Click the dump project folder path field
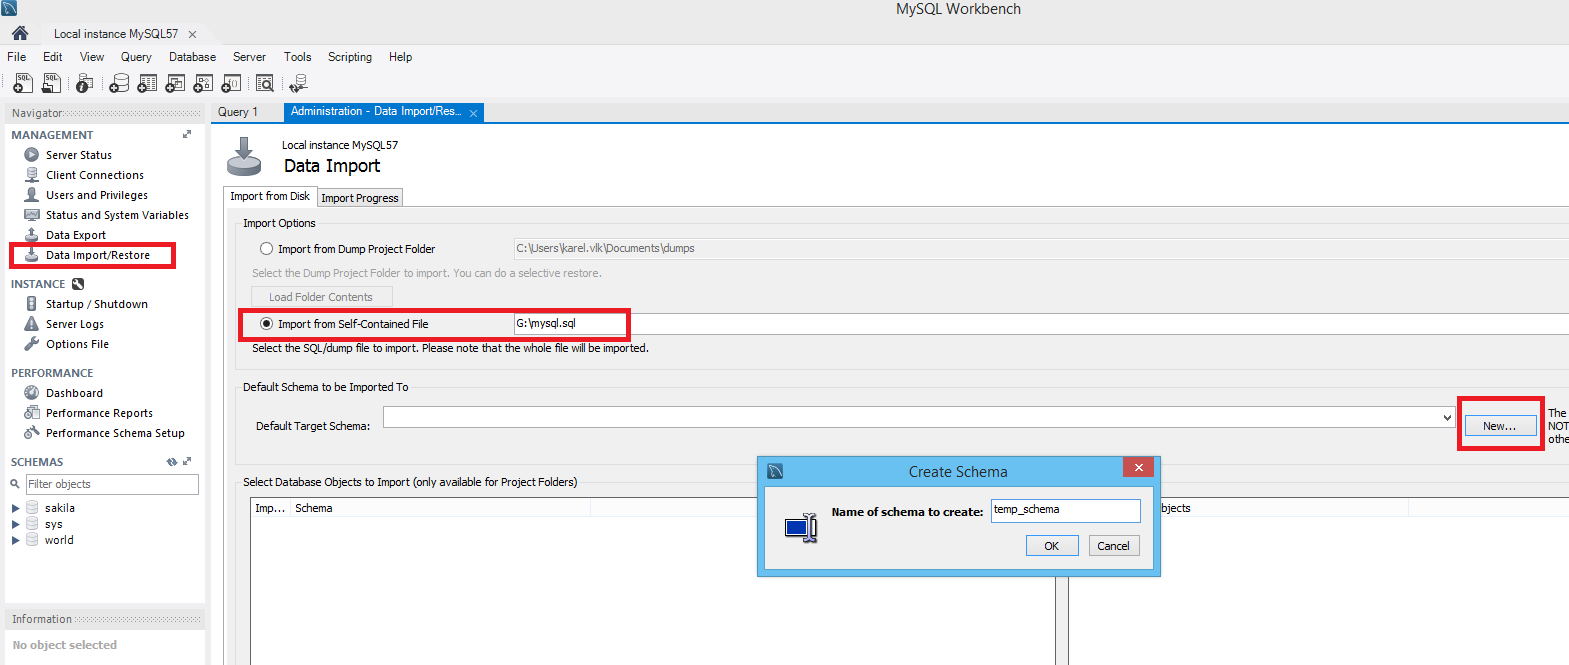 point(1041,248)
